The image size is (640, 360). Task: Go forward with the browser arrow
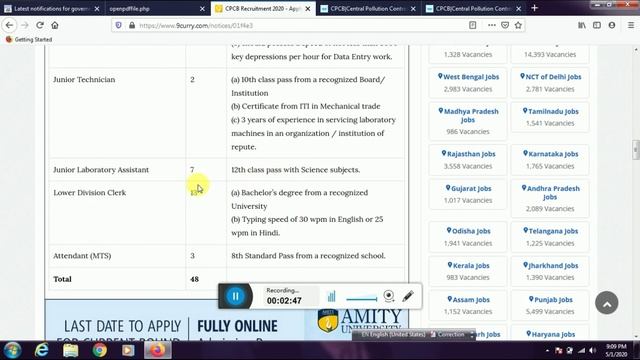(24, 25)
